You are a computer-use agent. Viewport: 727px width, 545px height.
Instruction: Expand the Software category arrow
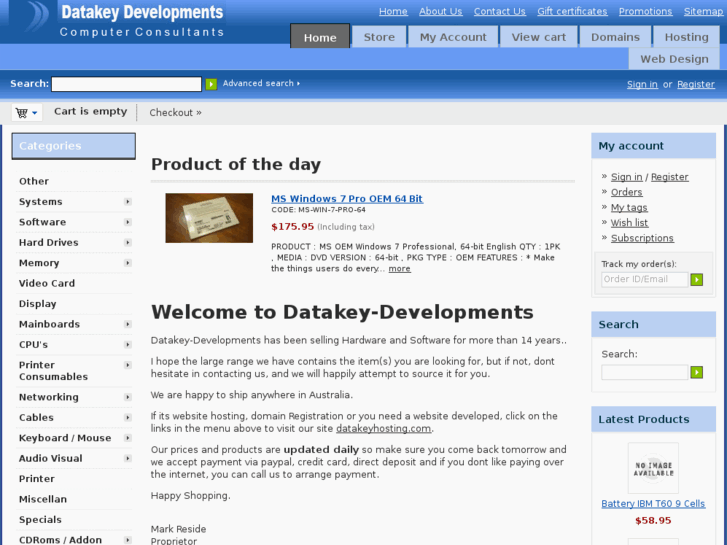(128, 222)
